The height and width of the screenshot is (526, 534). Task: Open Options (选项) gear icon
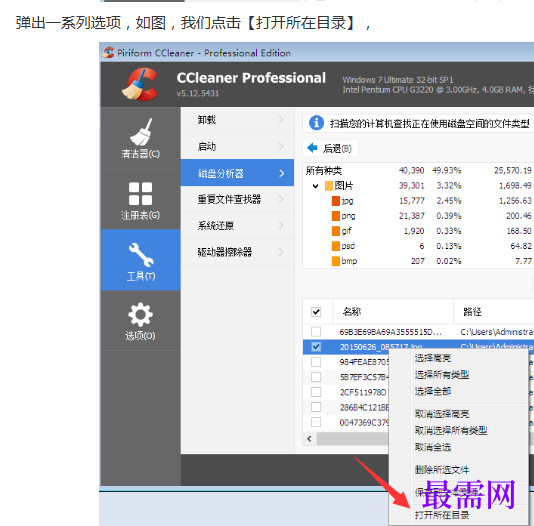(x=140, y=314)
